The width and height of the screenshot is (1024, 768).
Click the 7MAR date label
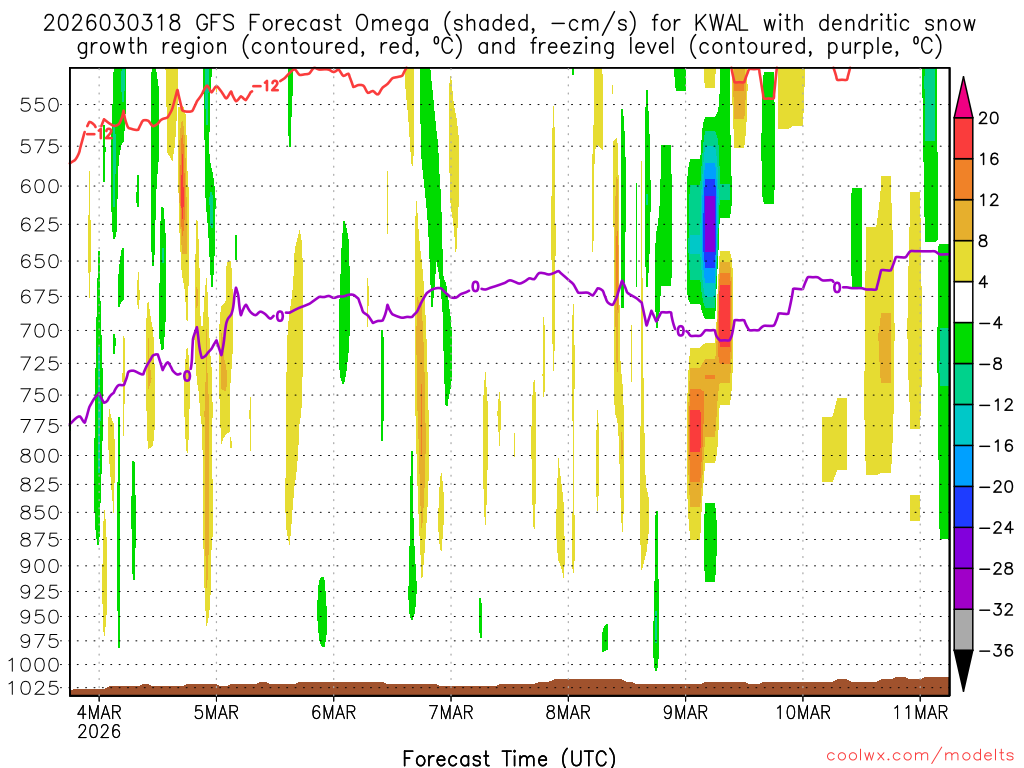point(451,712)
